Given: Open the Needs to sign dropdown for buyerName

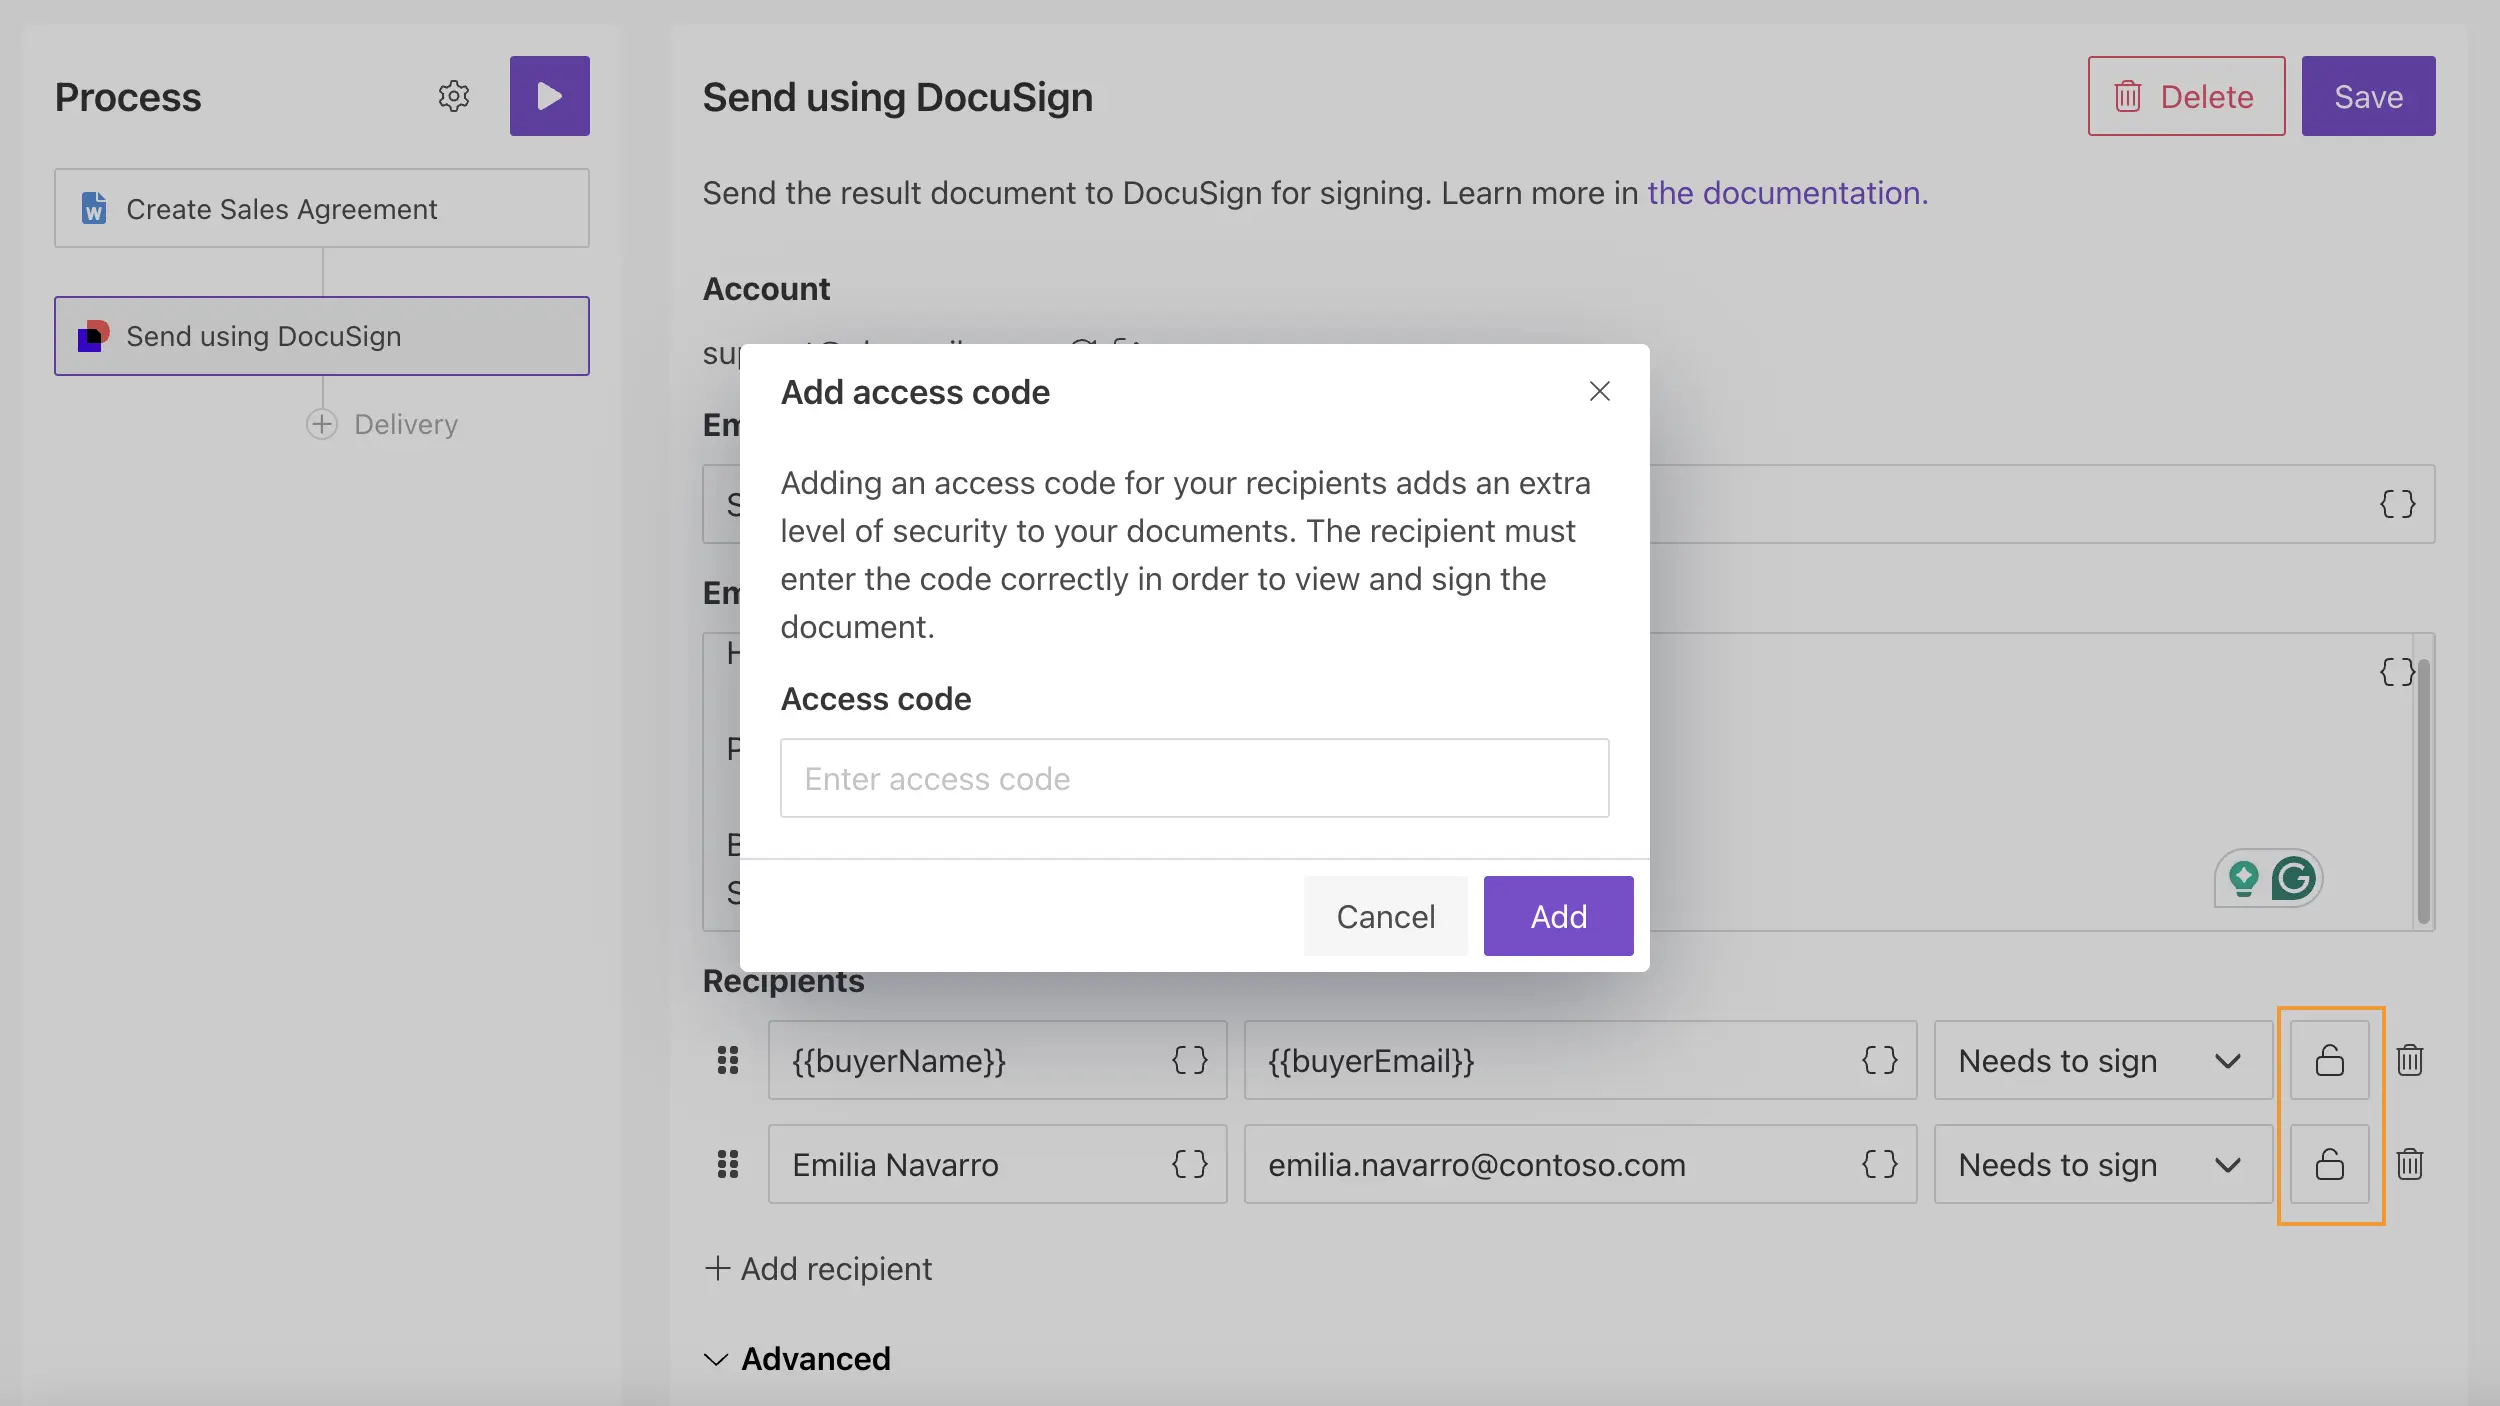Looking at the screenshot, I should [x=2103, y=1060].
